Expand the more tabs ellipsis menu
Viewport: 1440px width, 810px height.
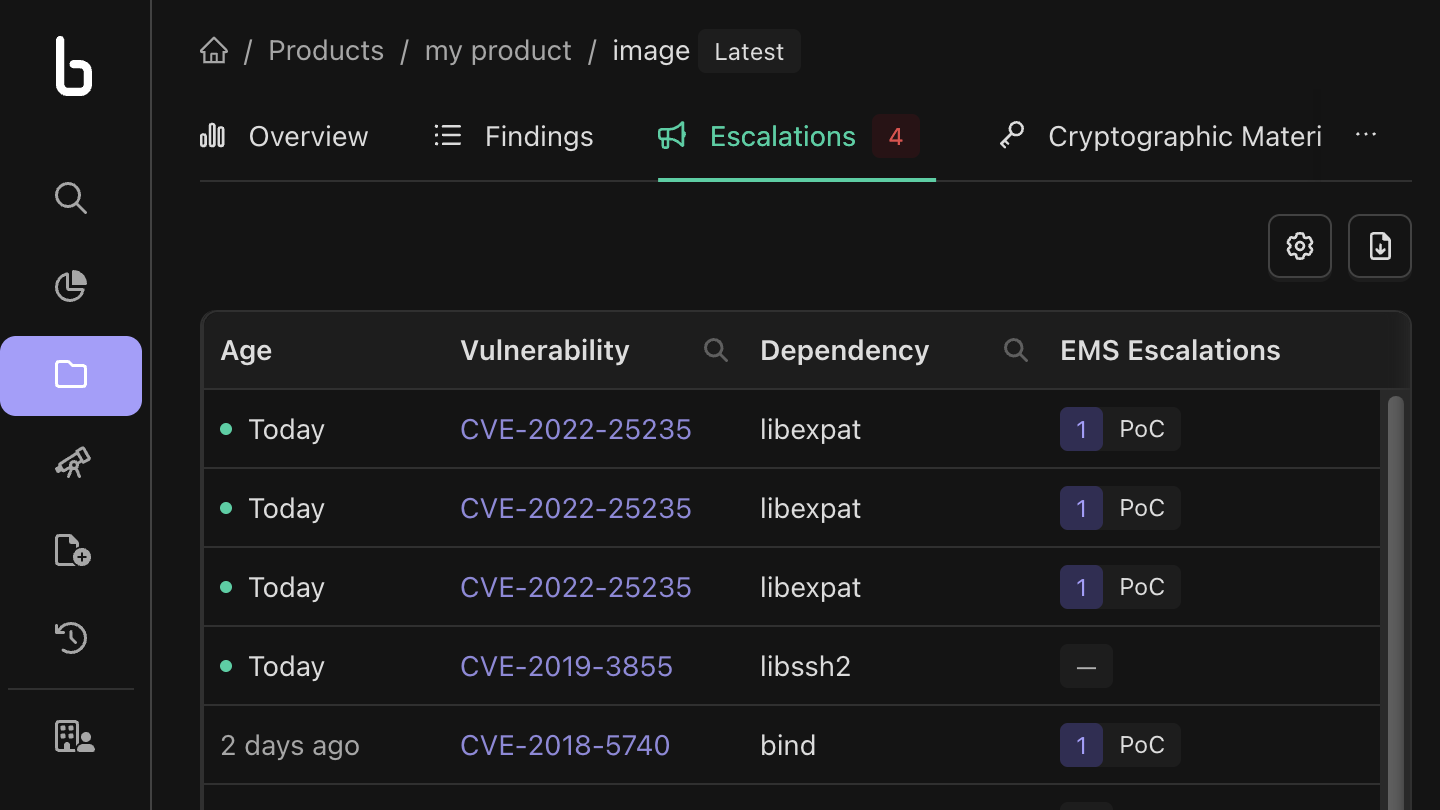1366,136
